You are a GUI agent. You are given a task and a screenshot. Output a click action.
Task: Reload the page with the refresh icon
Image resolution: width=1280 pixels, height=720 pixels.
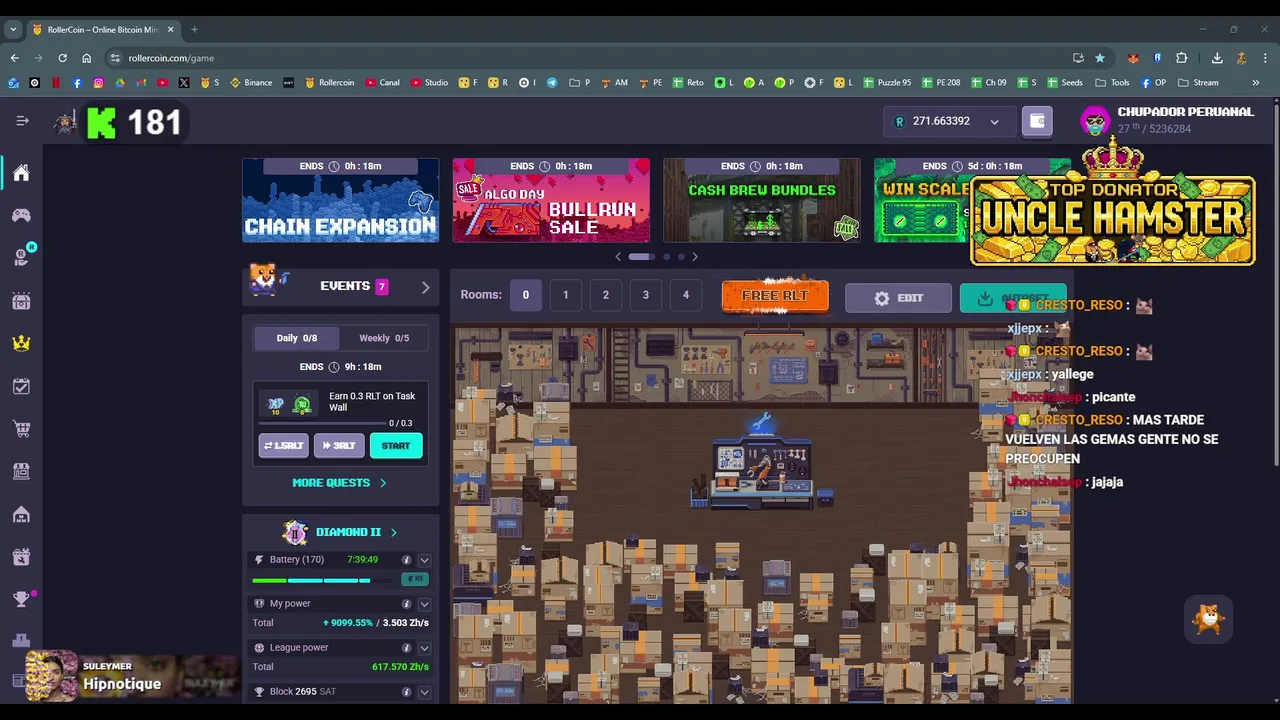pos(62,58)
